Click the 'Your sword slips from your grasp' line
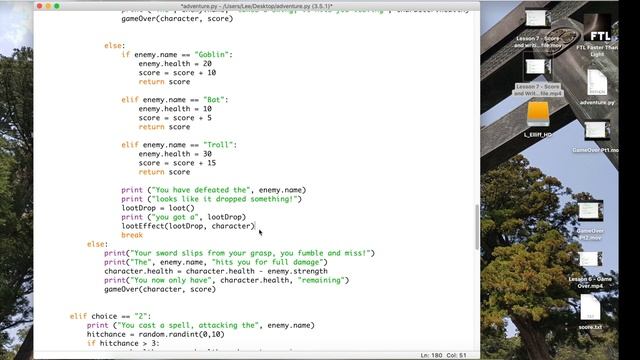The height and width of the screenshot is (360, 640). [x=239, y=253]
